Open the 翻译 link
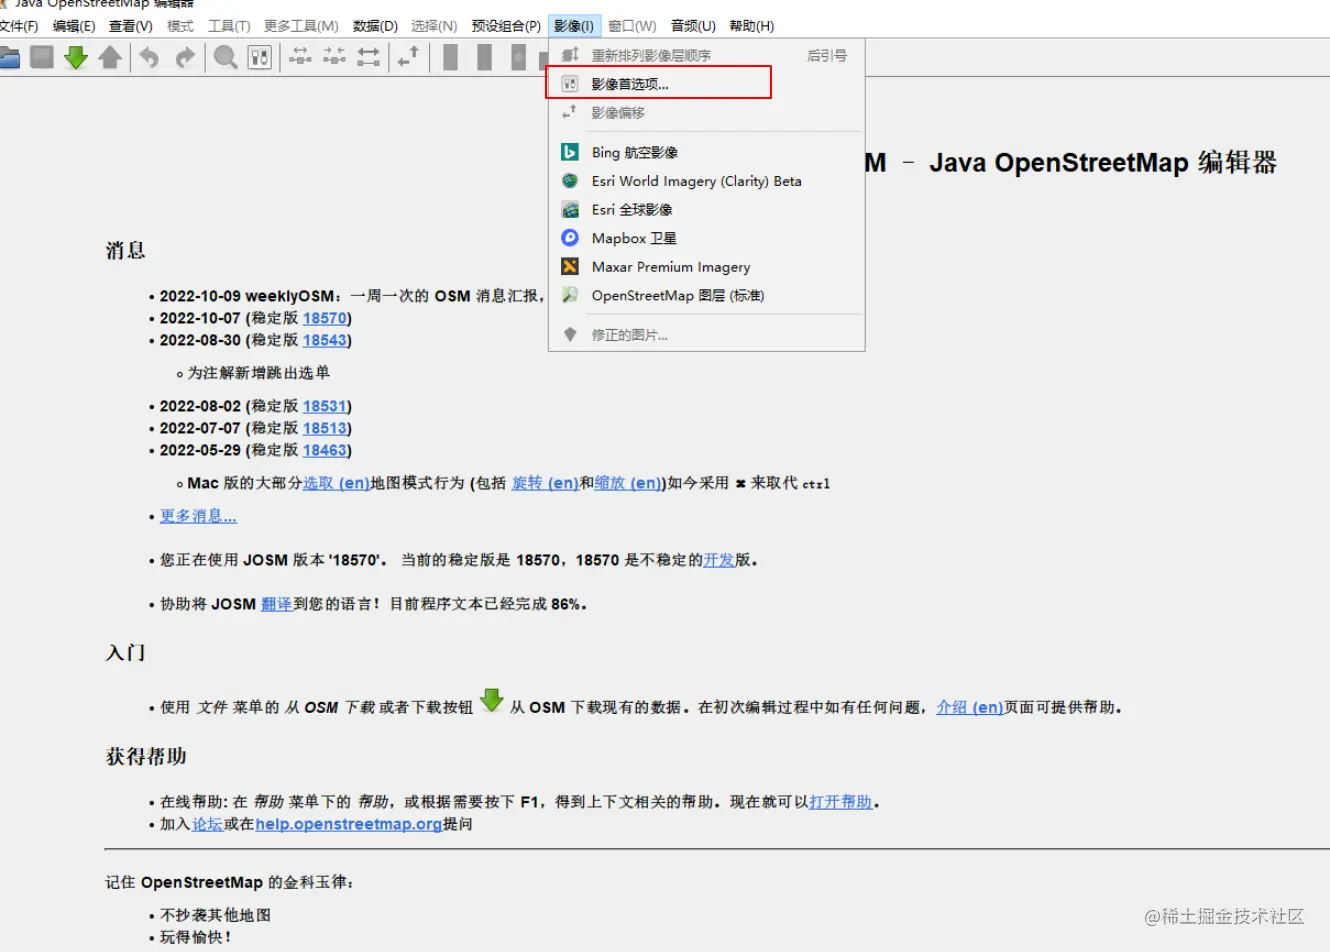The width and height of the screenshot is (1330, 952). click(277, 604)
